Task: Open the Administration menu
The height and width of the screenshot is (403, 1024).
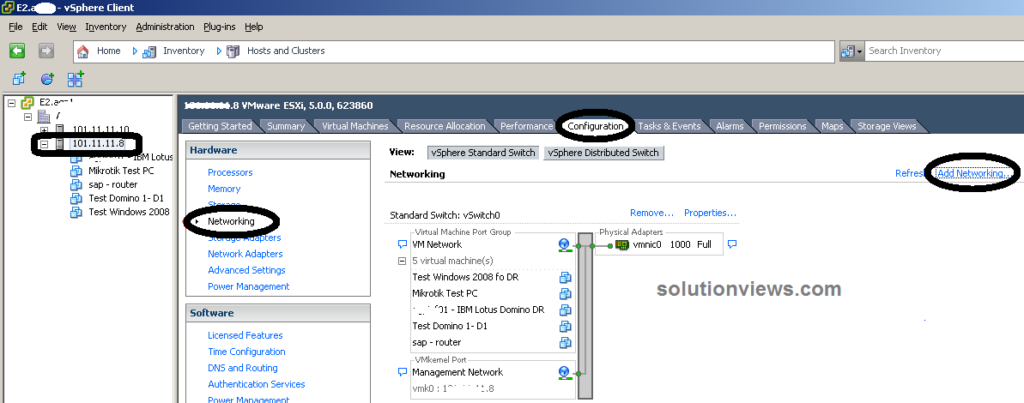Action: click(x=165, y=27)
